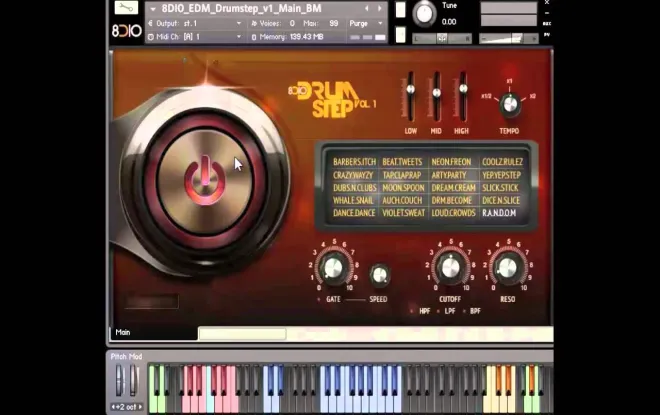Toggle the GATE on/off indicator
660x415 pixels.
[x=319, y=299]
